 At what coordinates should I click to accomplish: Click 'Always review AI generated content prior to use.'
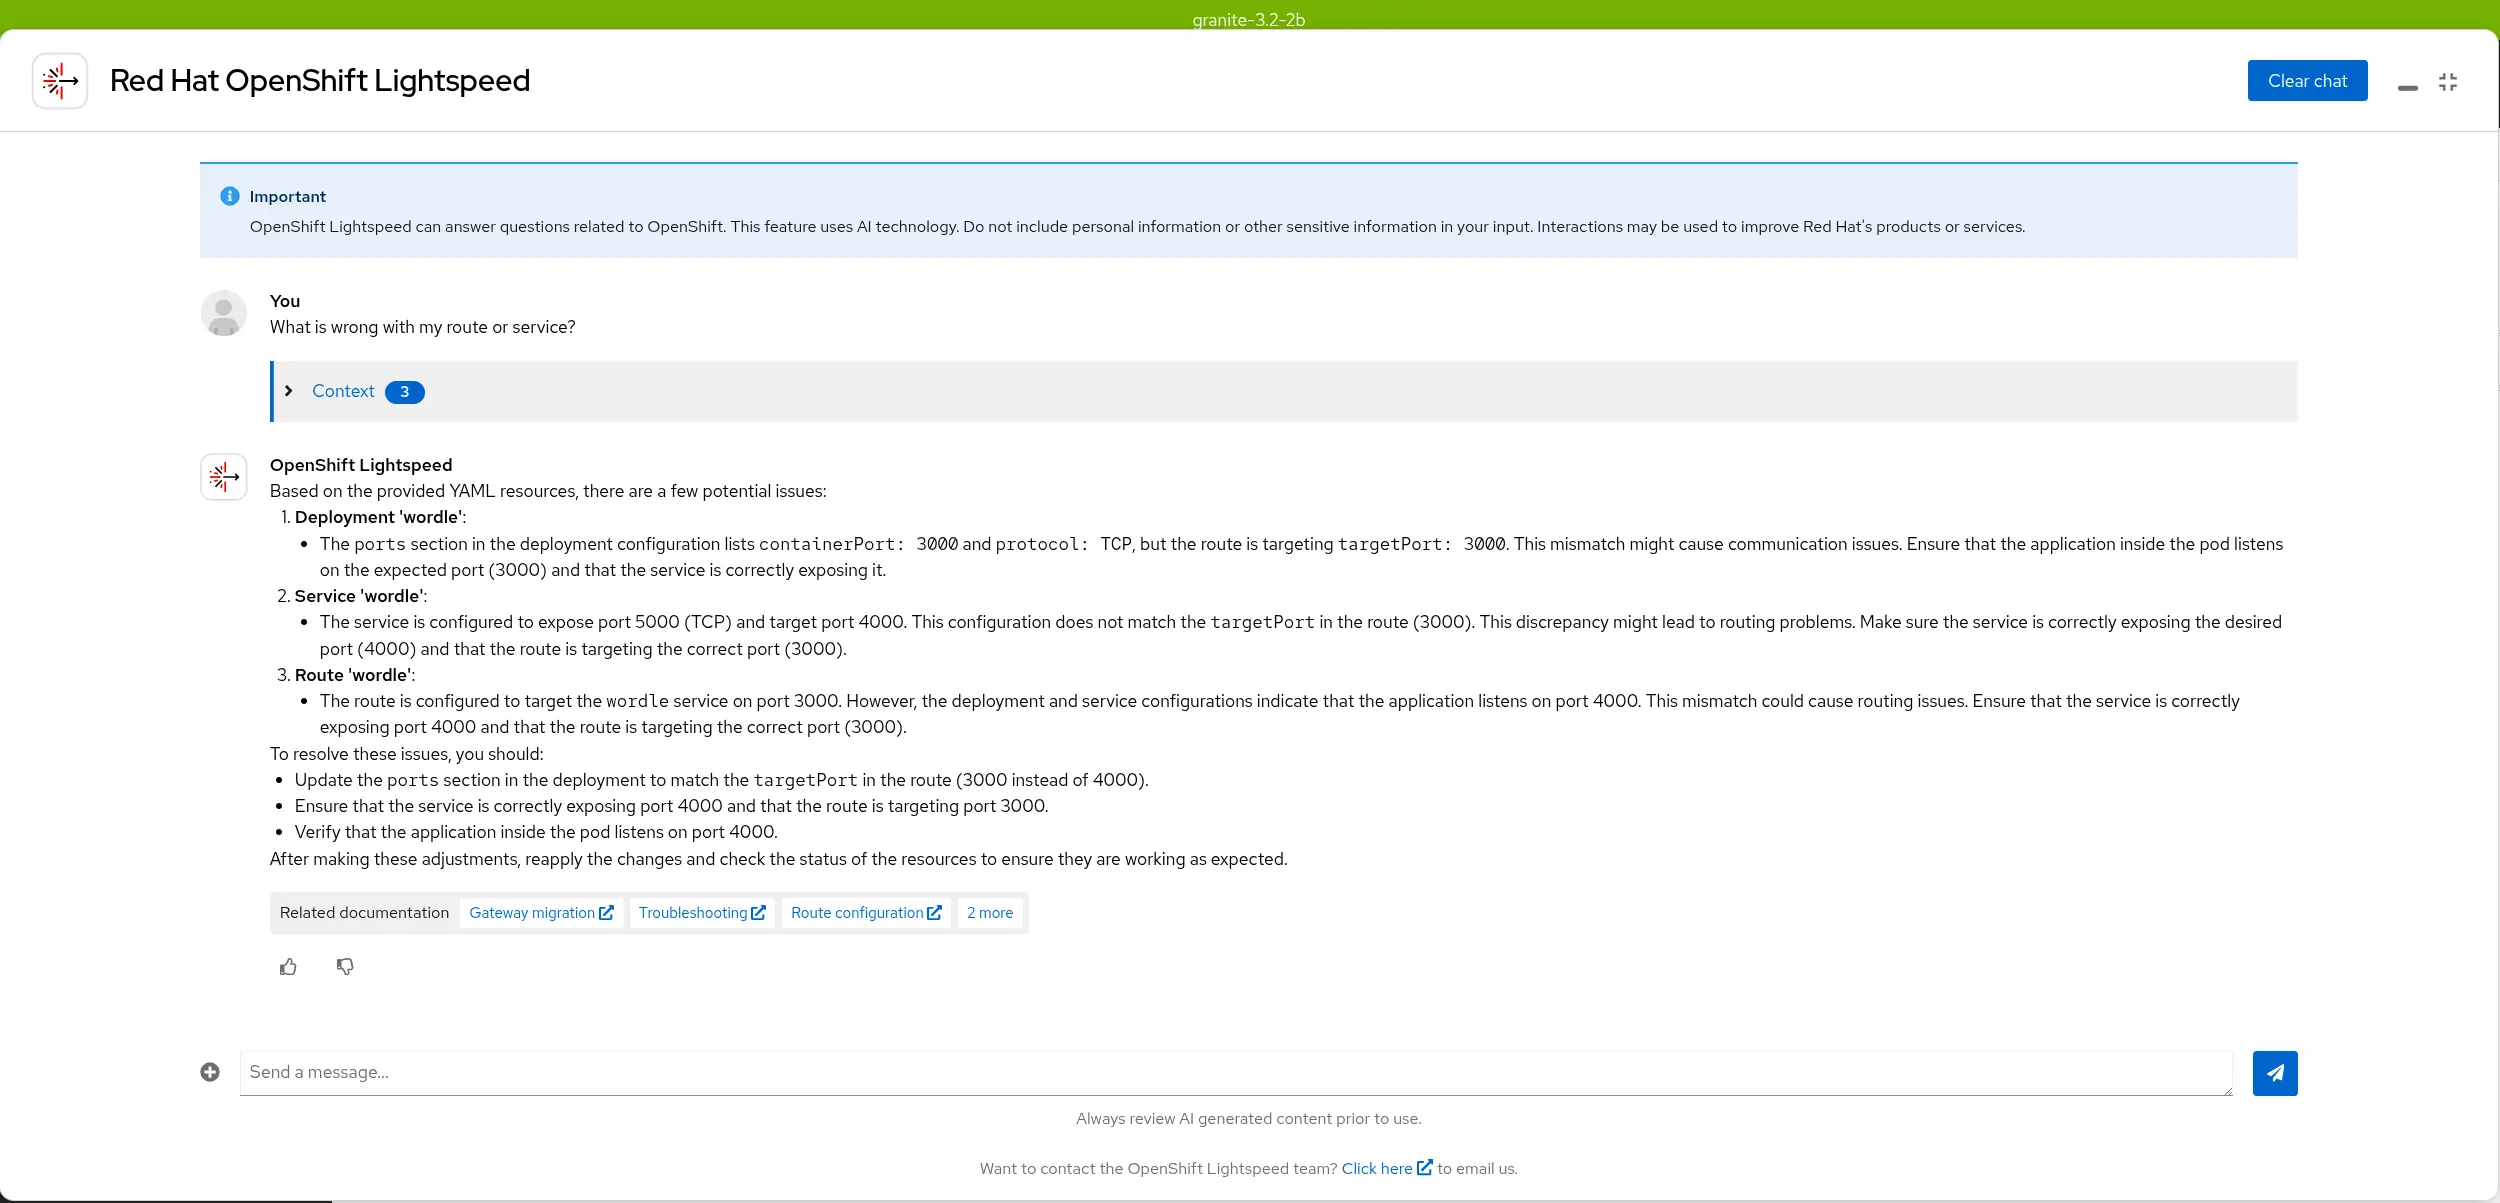click(1248, 1119)
